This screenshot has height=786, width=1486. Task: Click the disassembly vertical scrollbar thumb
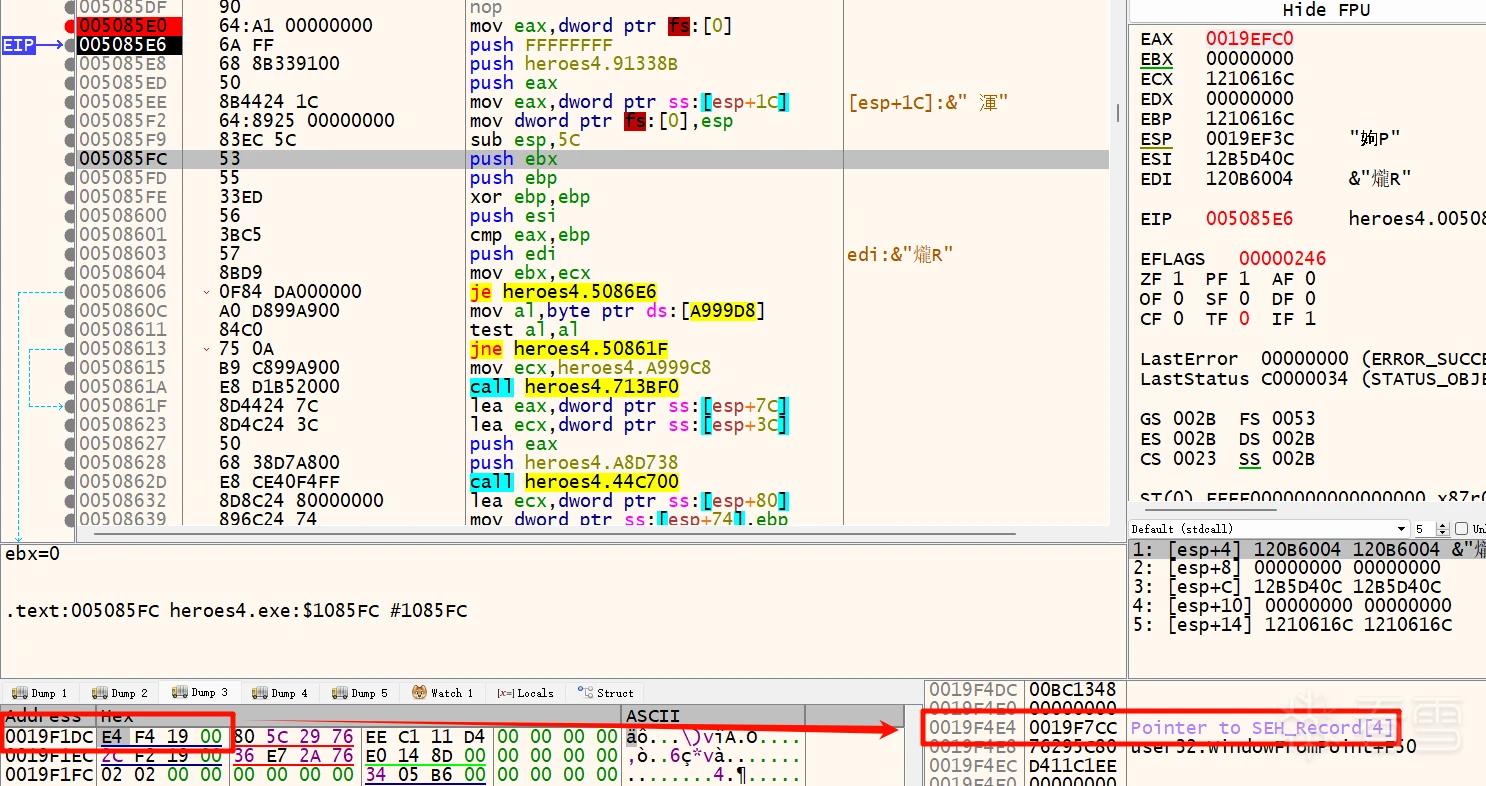(x=1117, y=110)
